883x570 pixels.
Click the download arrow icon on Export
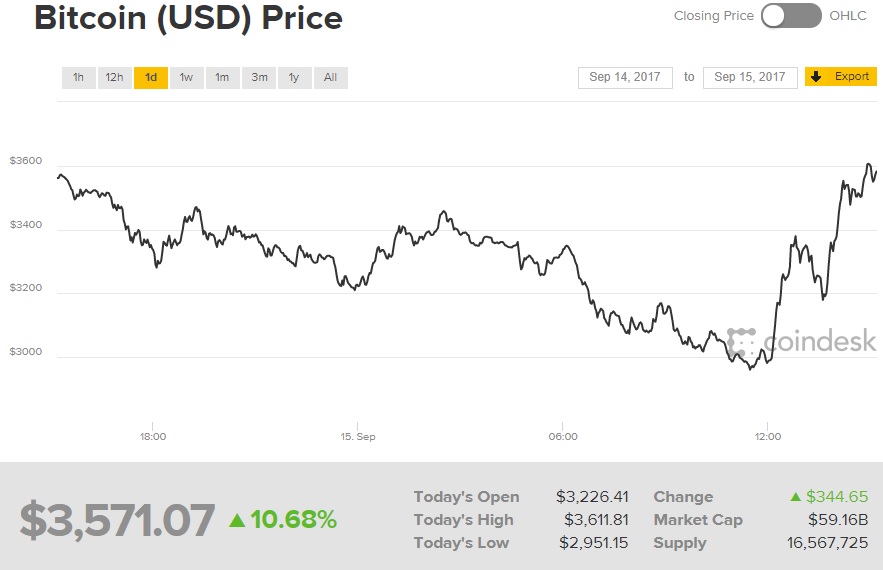click(816, 77)
